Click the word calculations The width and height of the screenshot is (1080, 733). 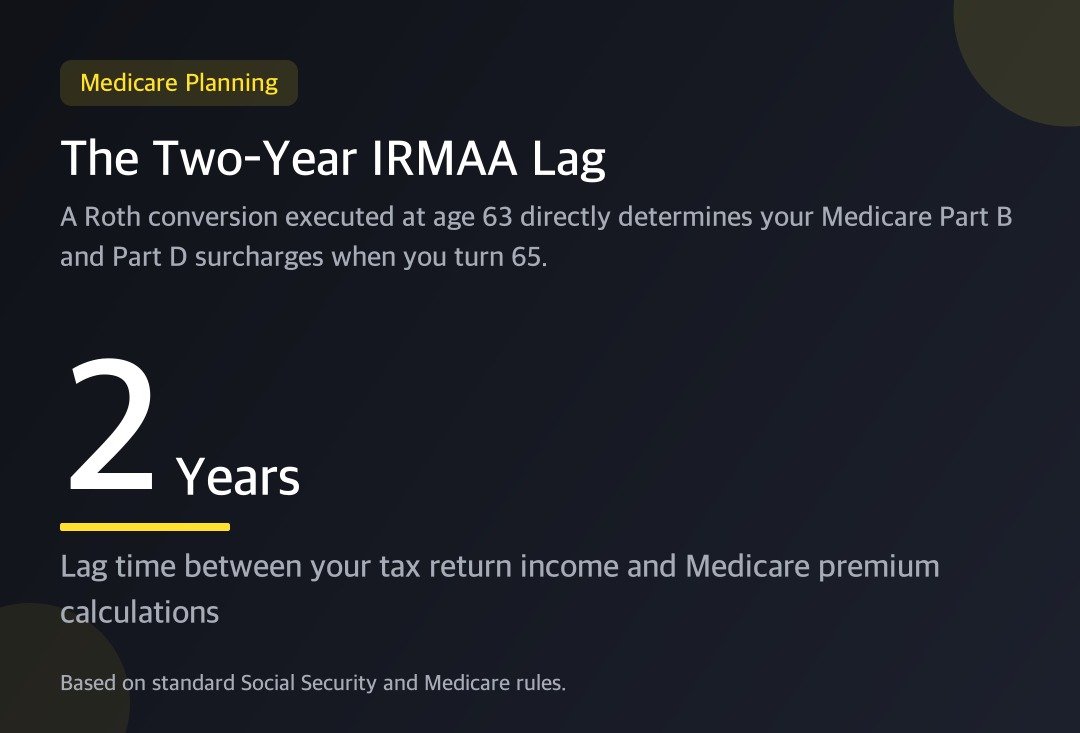pyautogui.click(x=140, y=612)
